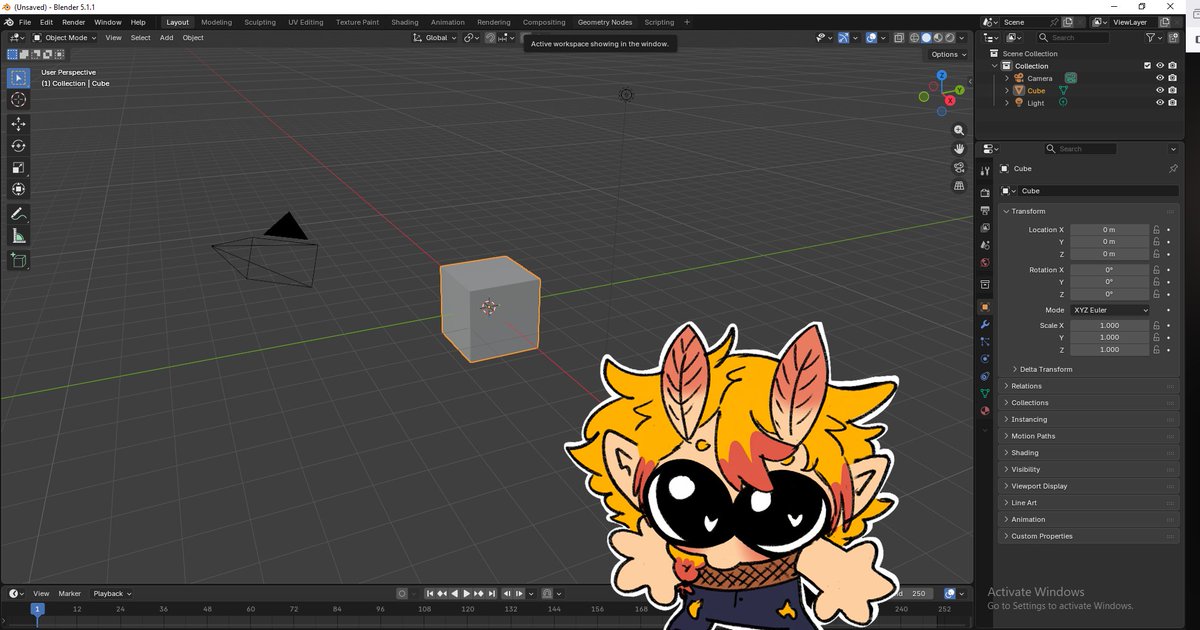Select the Measure tool
The image size is (1200, 630).
(18, 236)
